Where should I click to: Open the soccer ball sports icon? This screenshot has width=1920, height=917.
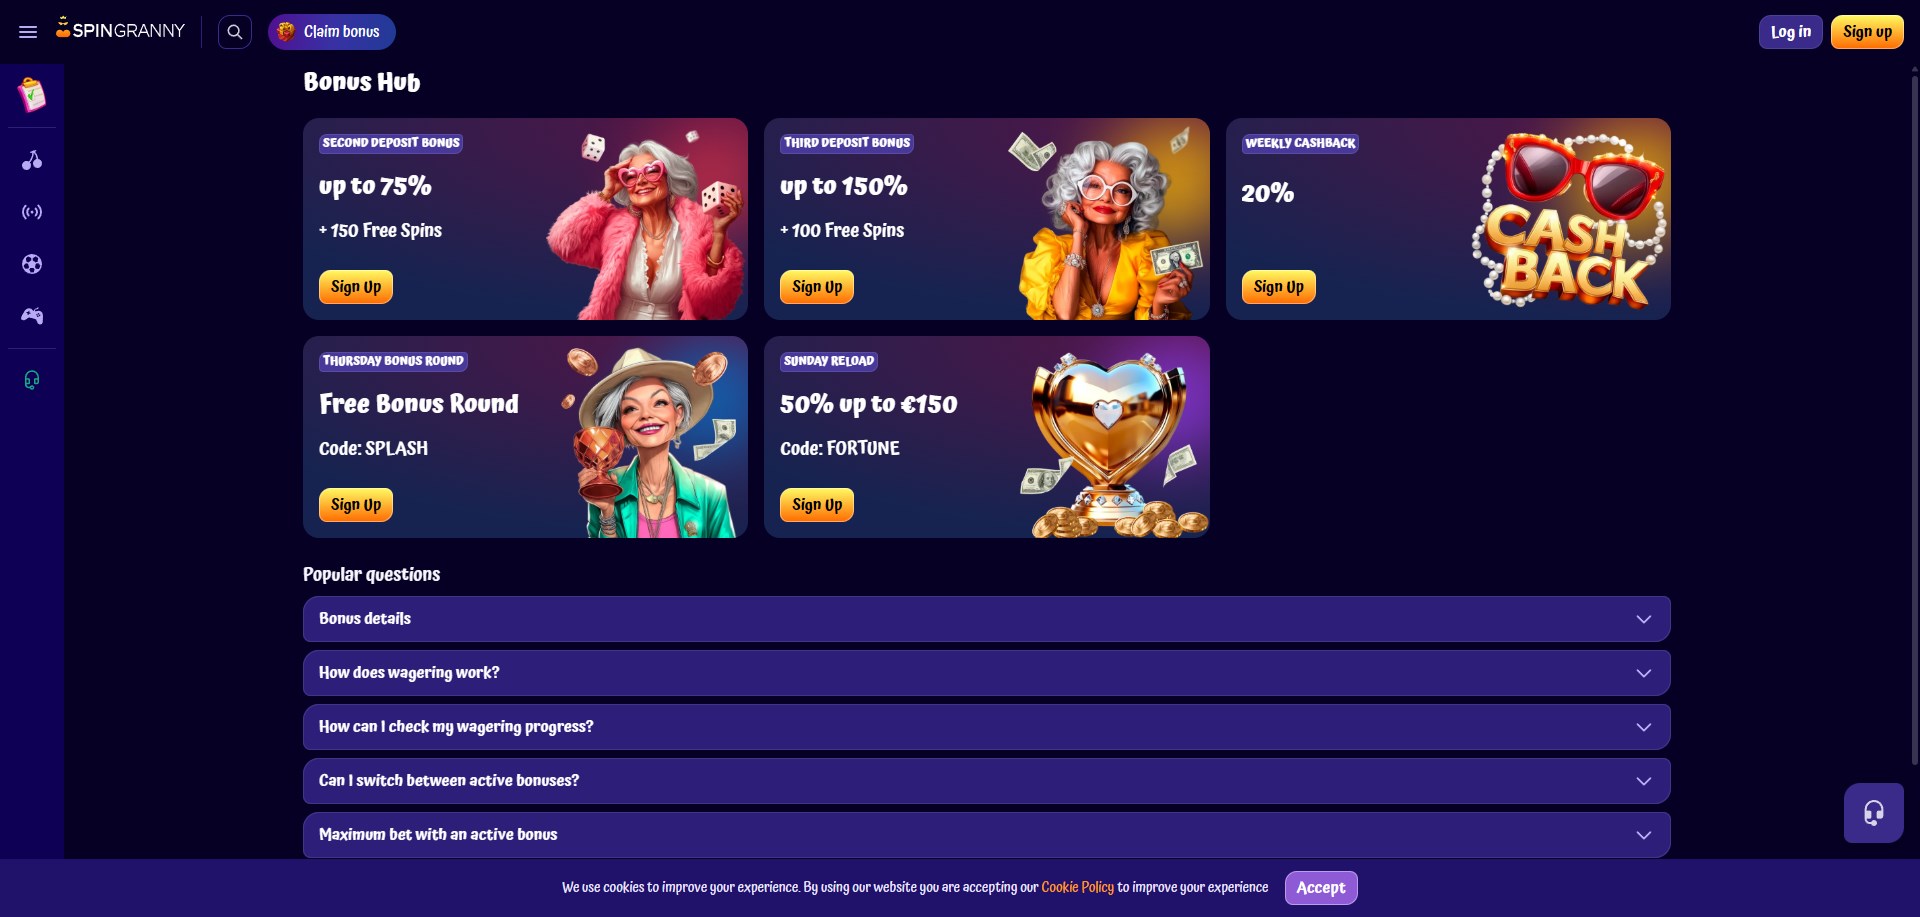[x=32, y=264]
